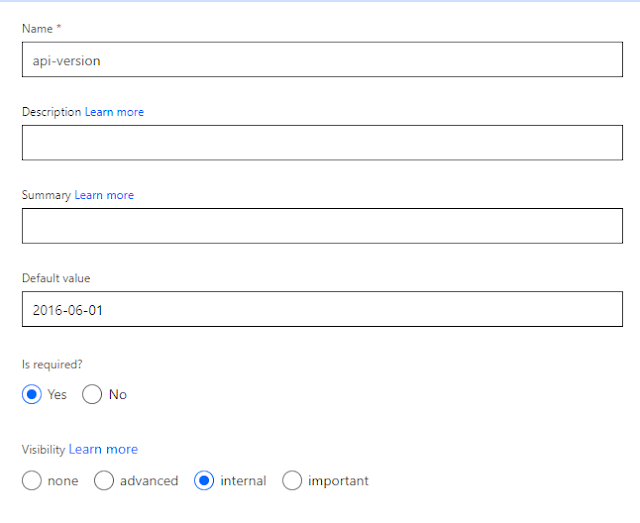Click the Is required? label
Viewport: 640px width, 523px height.
click(52, 364)
